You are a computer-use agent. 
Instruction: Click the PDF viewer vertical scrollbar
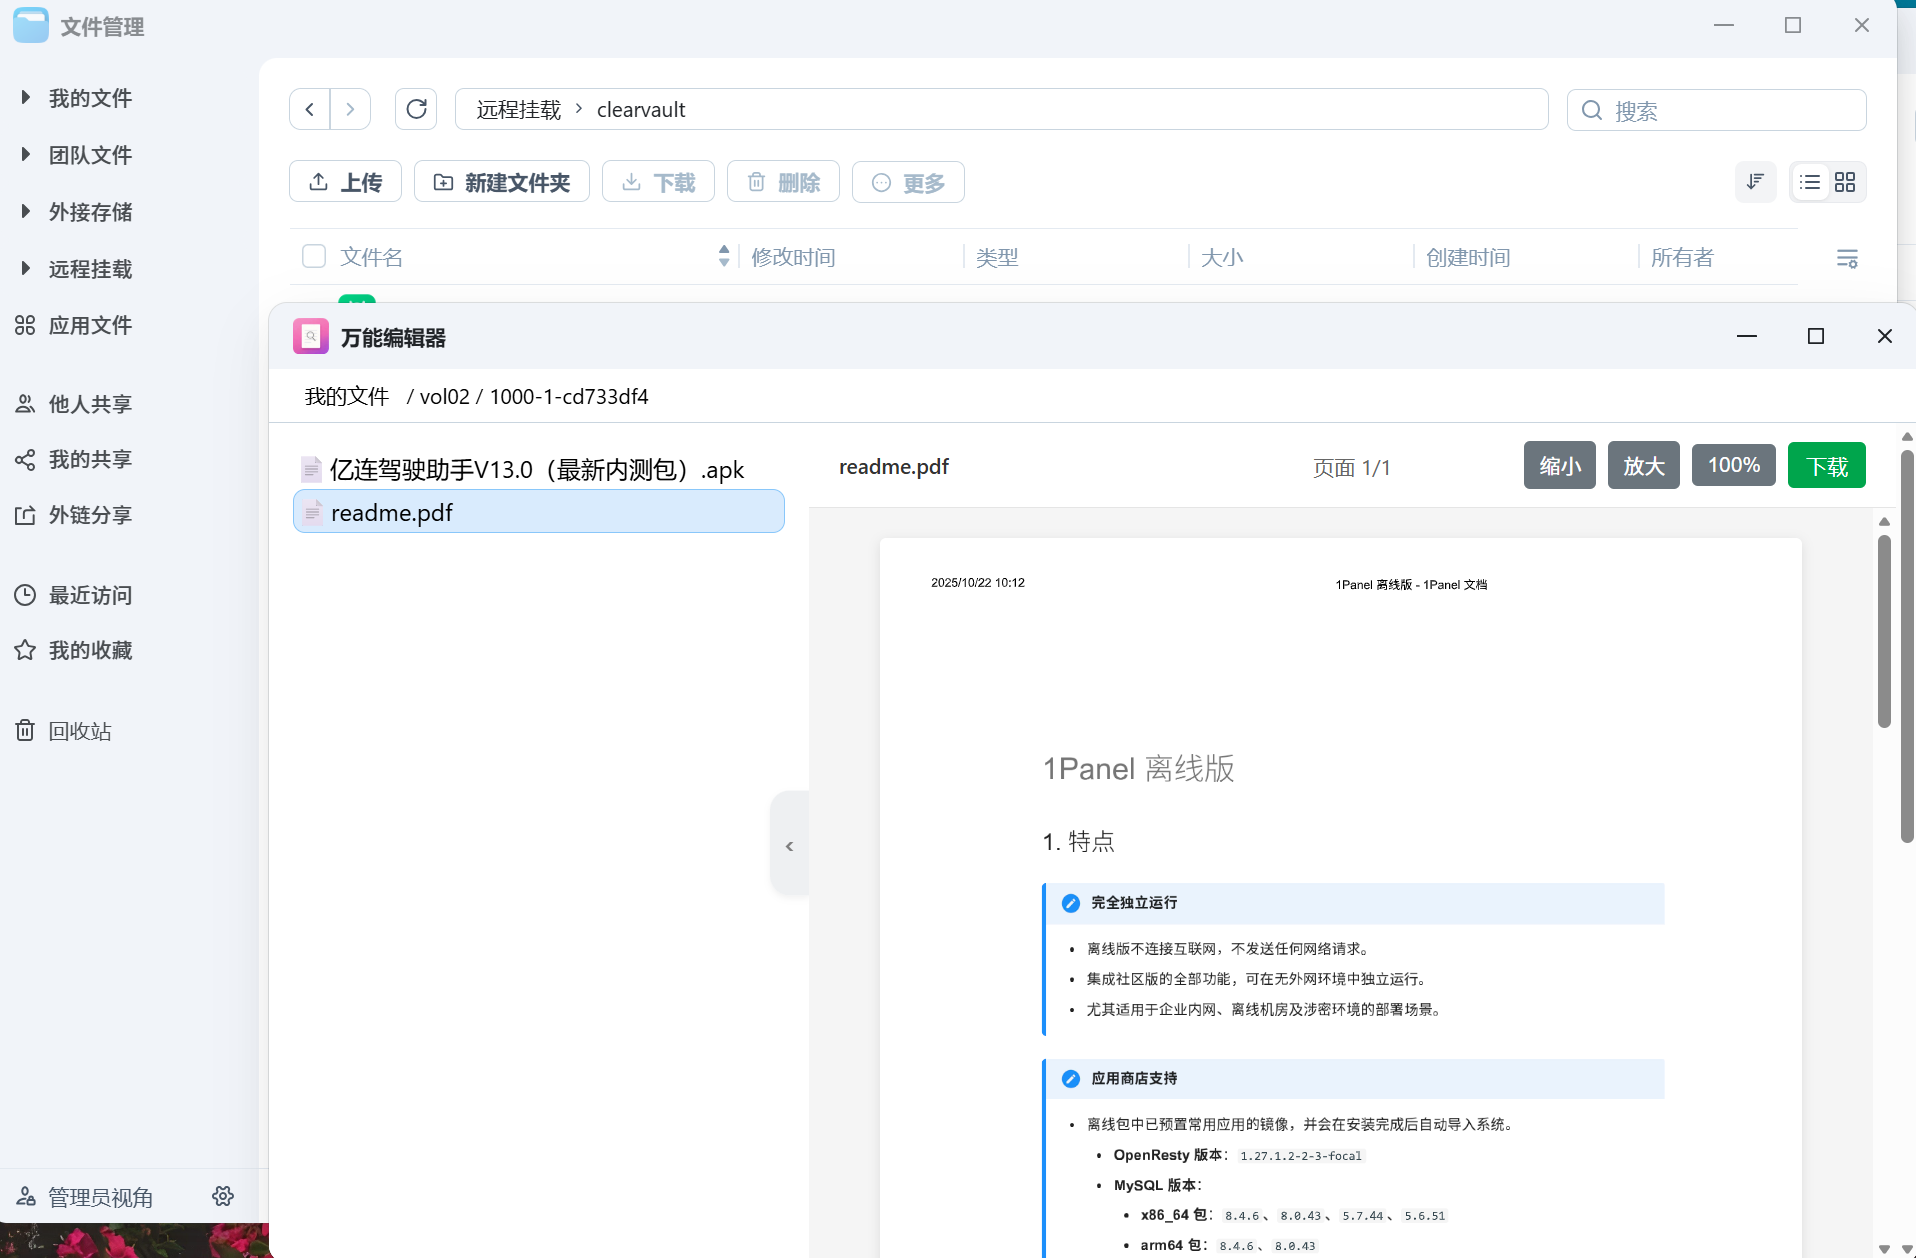pos(1884,632)
